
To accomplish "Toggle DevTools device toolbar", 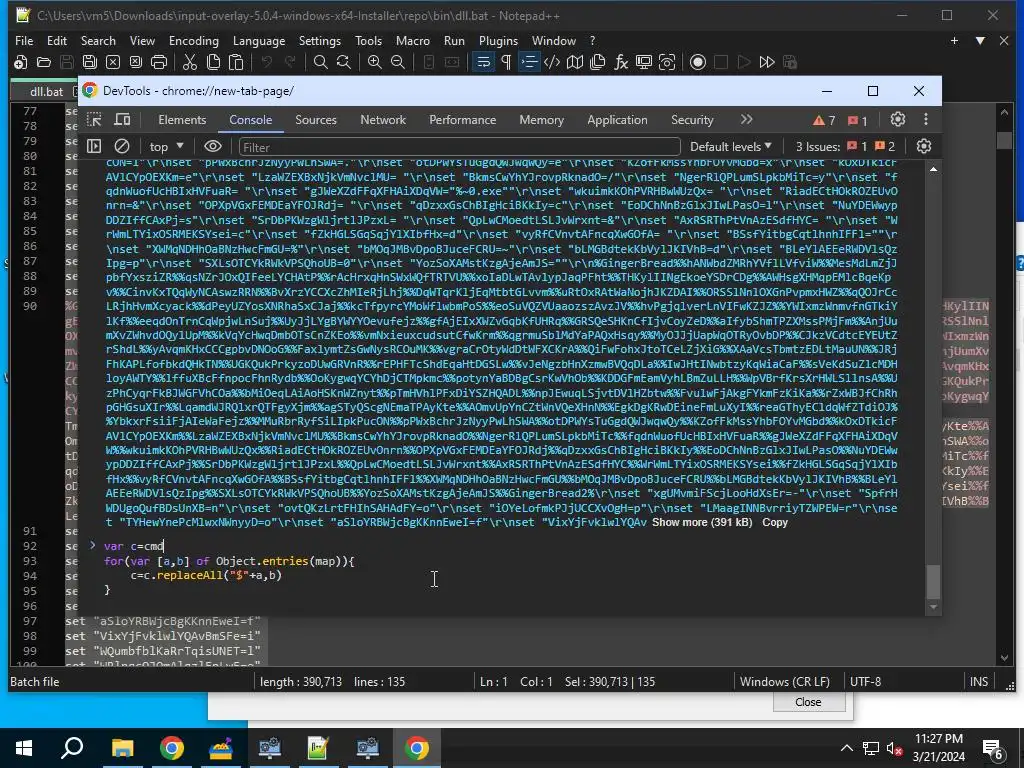I will pos(122,120).
